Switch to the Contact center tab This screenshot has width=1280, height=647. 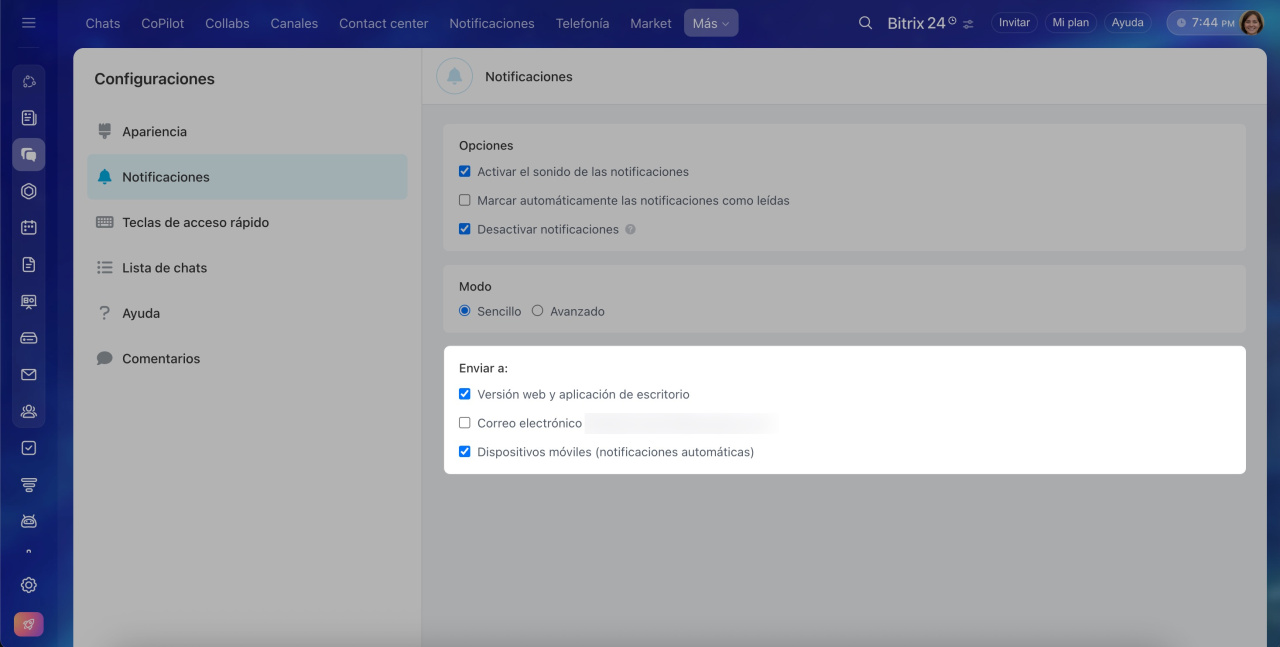[x=383, y=23]
